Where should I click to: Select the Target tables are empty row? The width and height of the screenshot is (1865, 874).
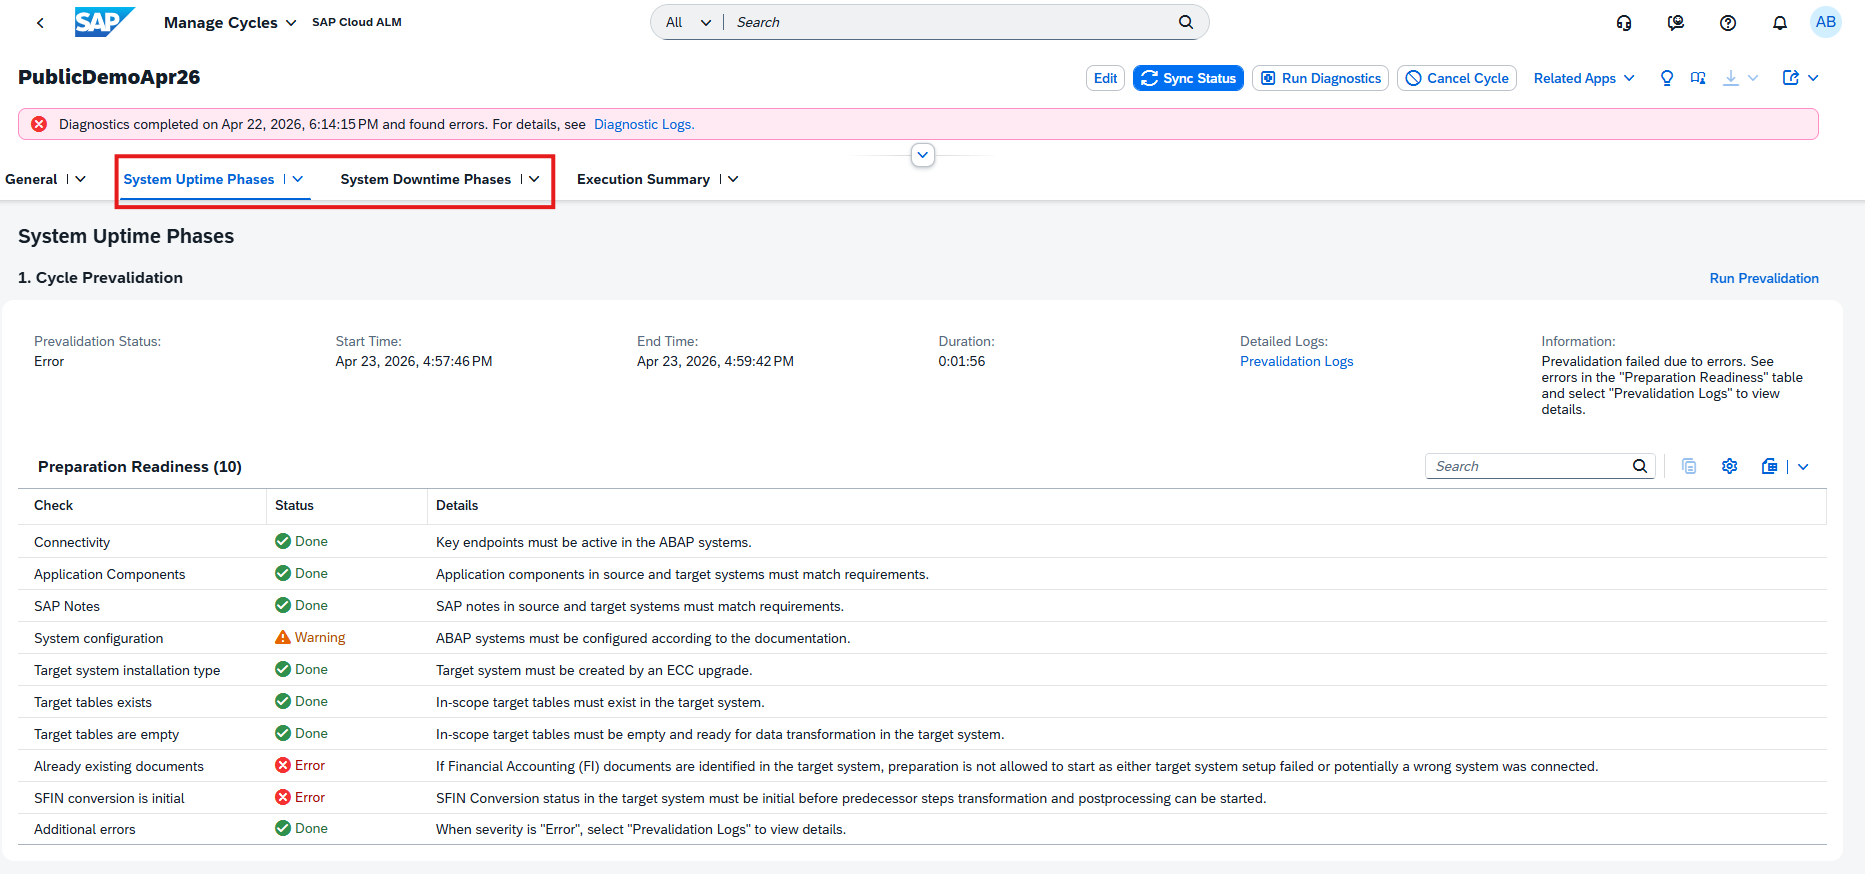922,734
